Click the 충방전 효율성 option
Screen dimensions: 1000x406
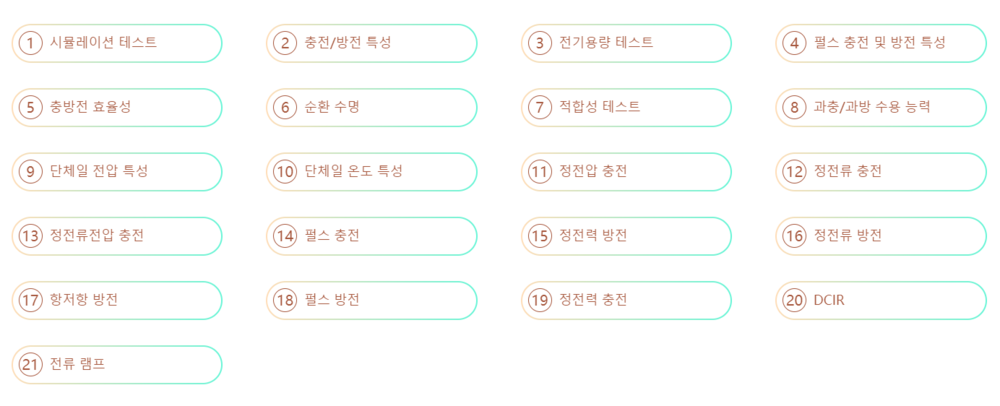pyautogui.click(x=116, y=107)
